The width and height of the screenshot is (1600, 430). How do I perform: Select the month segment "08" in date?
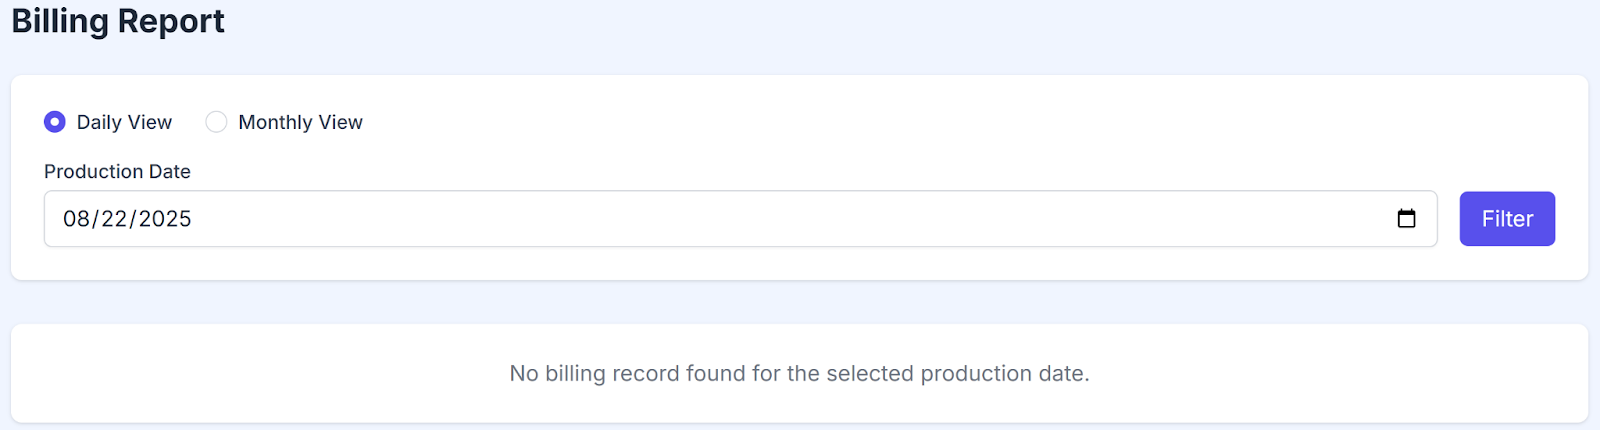click(x=76, y=219)
